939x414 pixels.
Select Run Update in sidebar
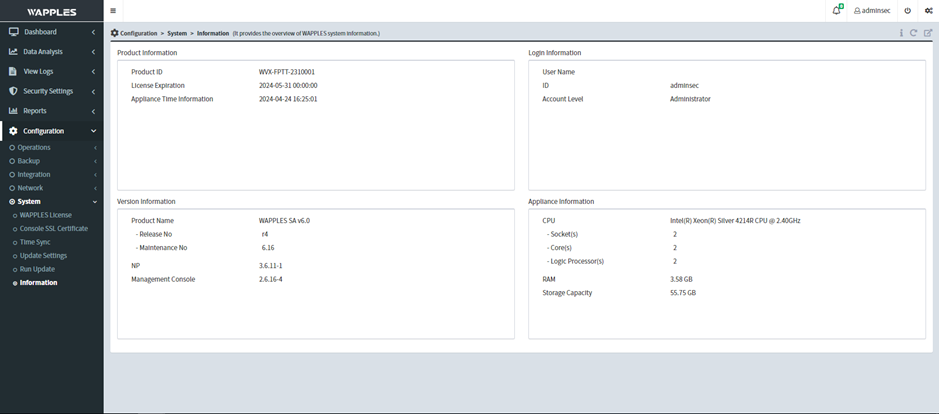click(39, 269)
